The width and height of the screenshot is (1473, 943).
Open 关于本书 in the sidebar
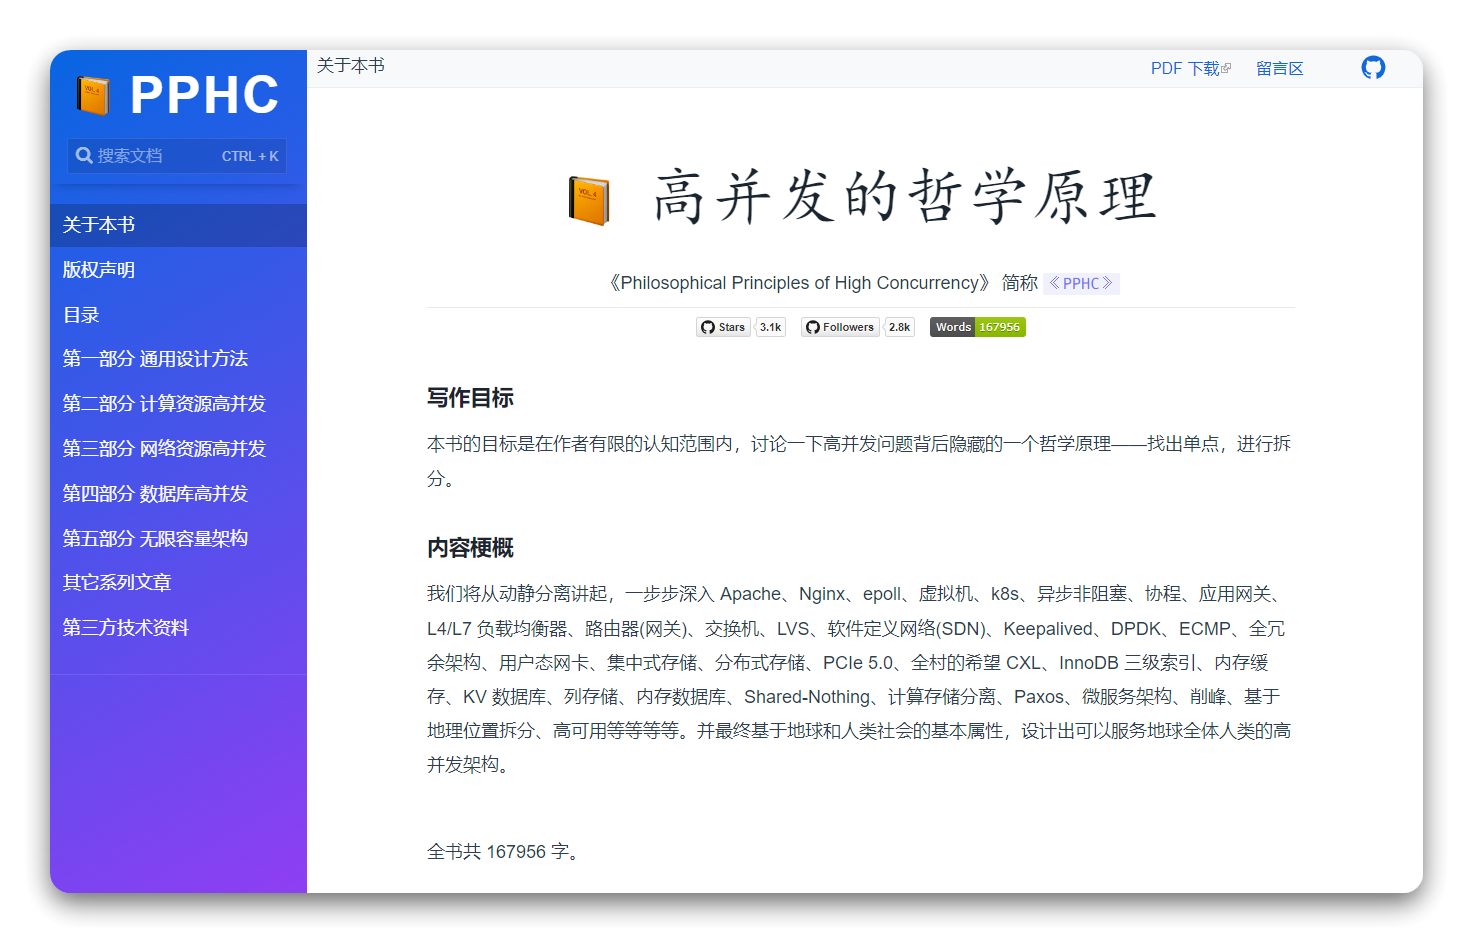(178, 225)
